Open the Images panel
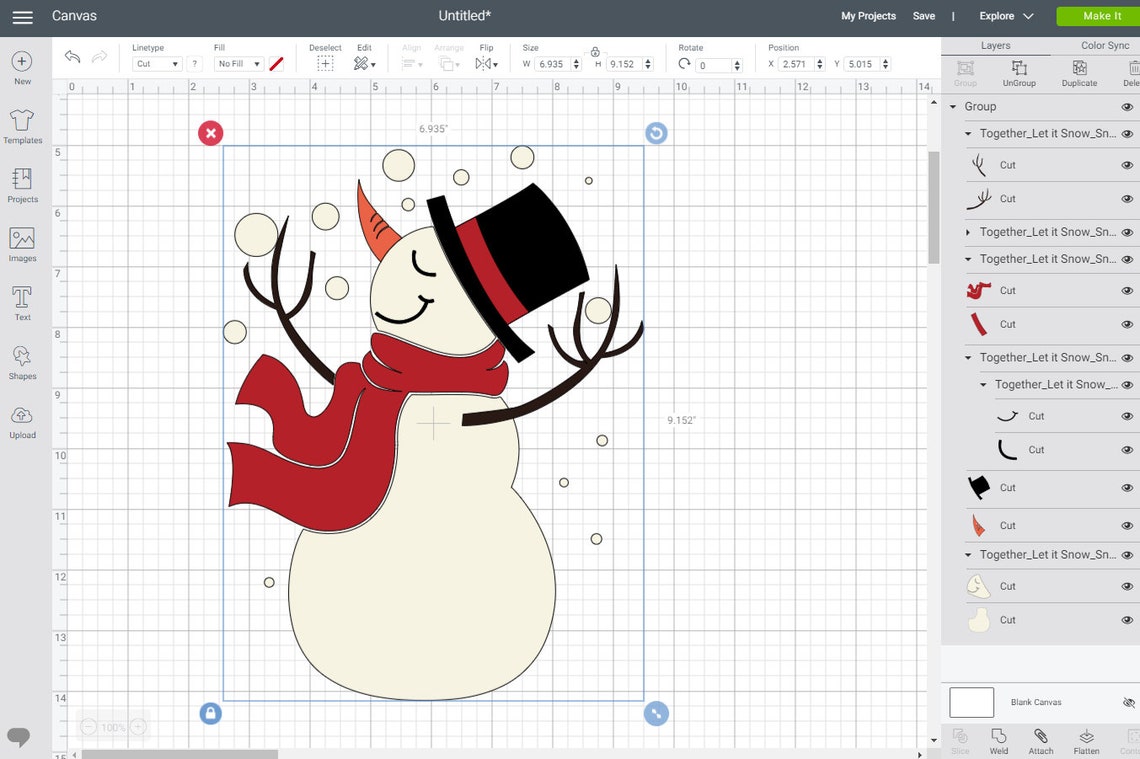This screenshot has height=759, width=1140. click(22, 243)
